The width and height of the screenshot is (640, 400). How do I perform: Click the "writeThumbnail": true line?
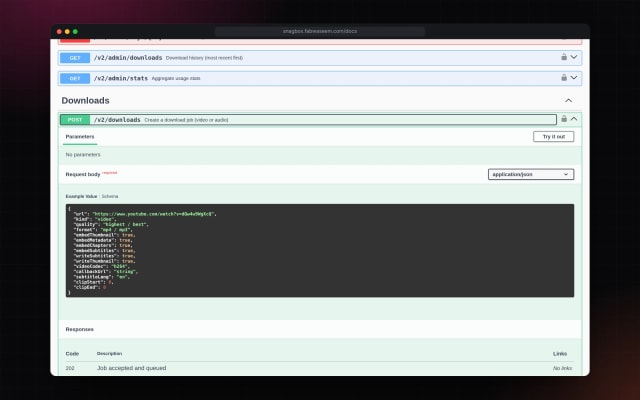104,261
